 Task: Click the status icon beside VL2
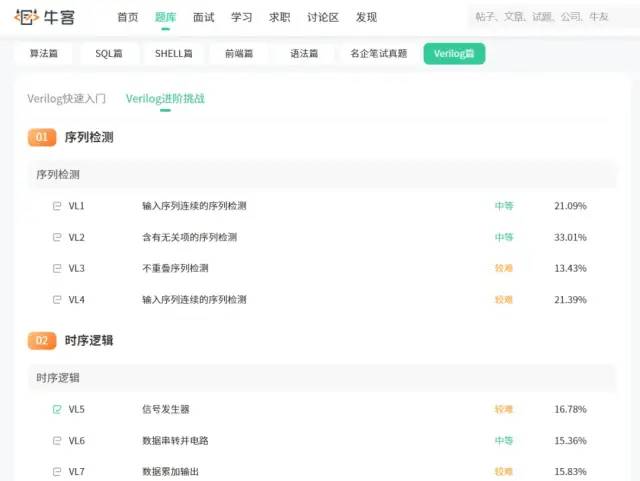point(57,237)
